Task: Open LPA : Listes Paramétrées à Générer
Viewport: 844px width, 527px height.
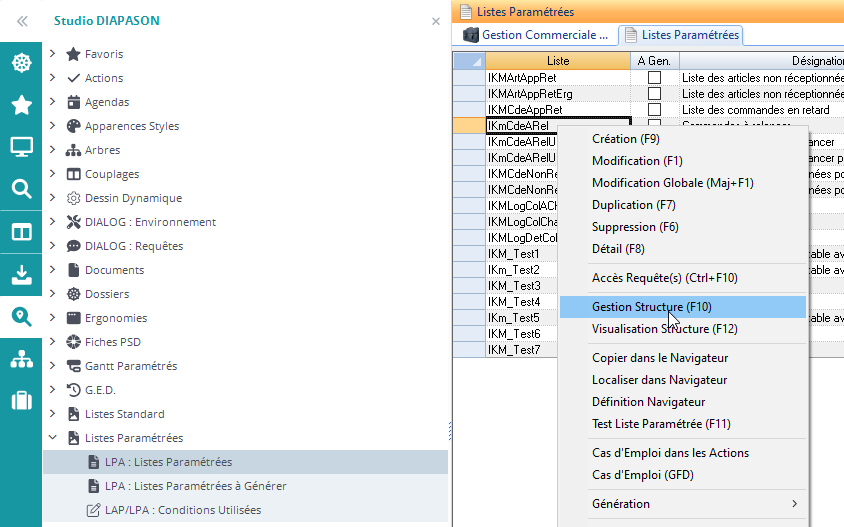Action: pyautogui.click(x=195, y=486)
